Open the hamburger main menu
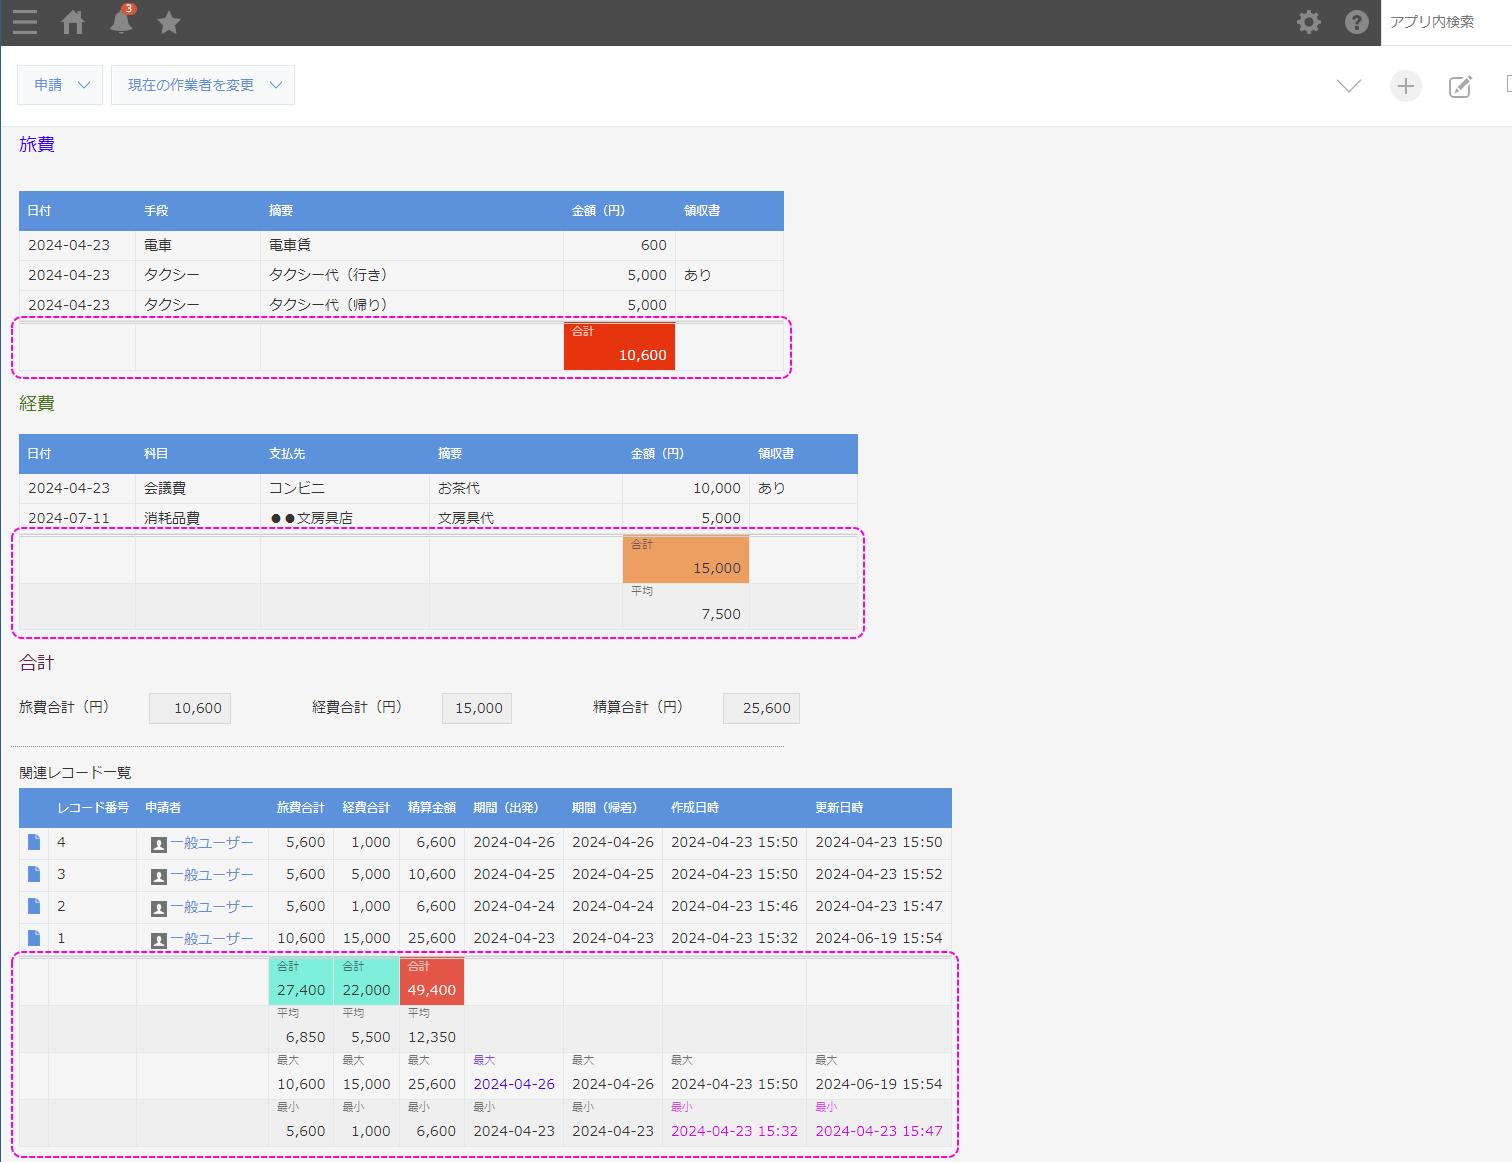The height and width of the screenshot is (1162, 1512). (x=25, y=22)
